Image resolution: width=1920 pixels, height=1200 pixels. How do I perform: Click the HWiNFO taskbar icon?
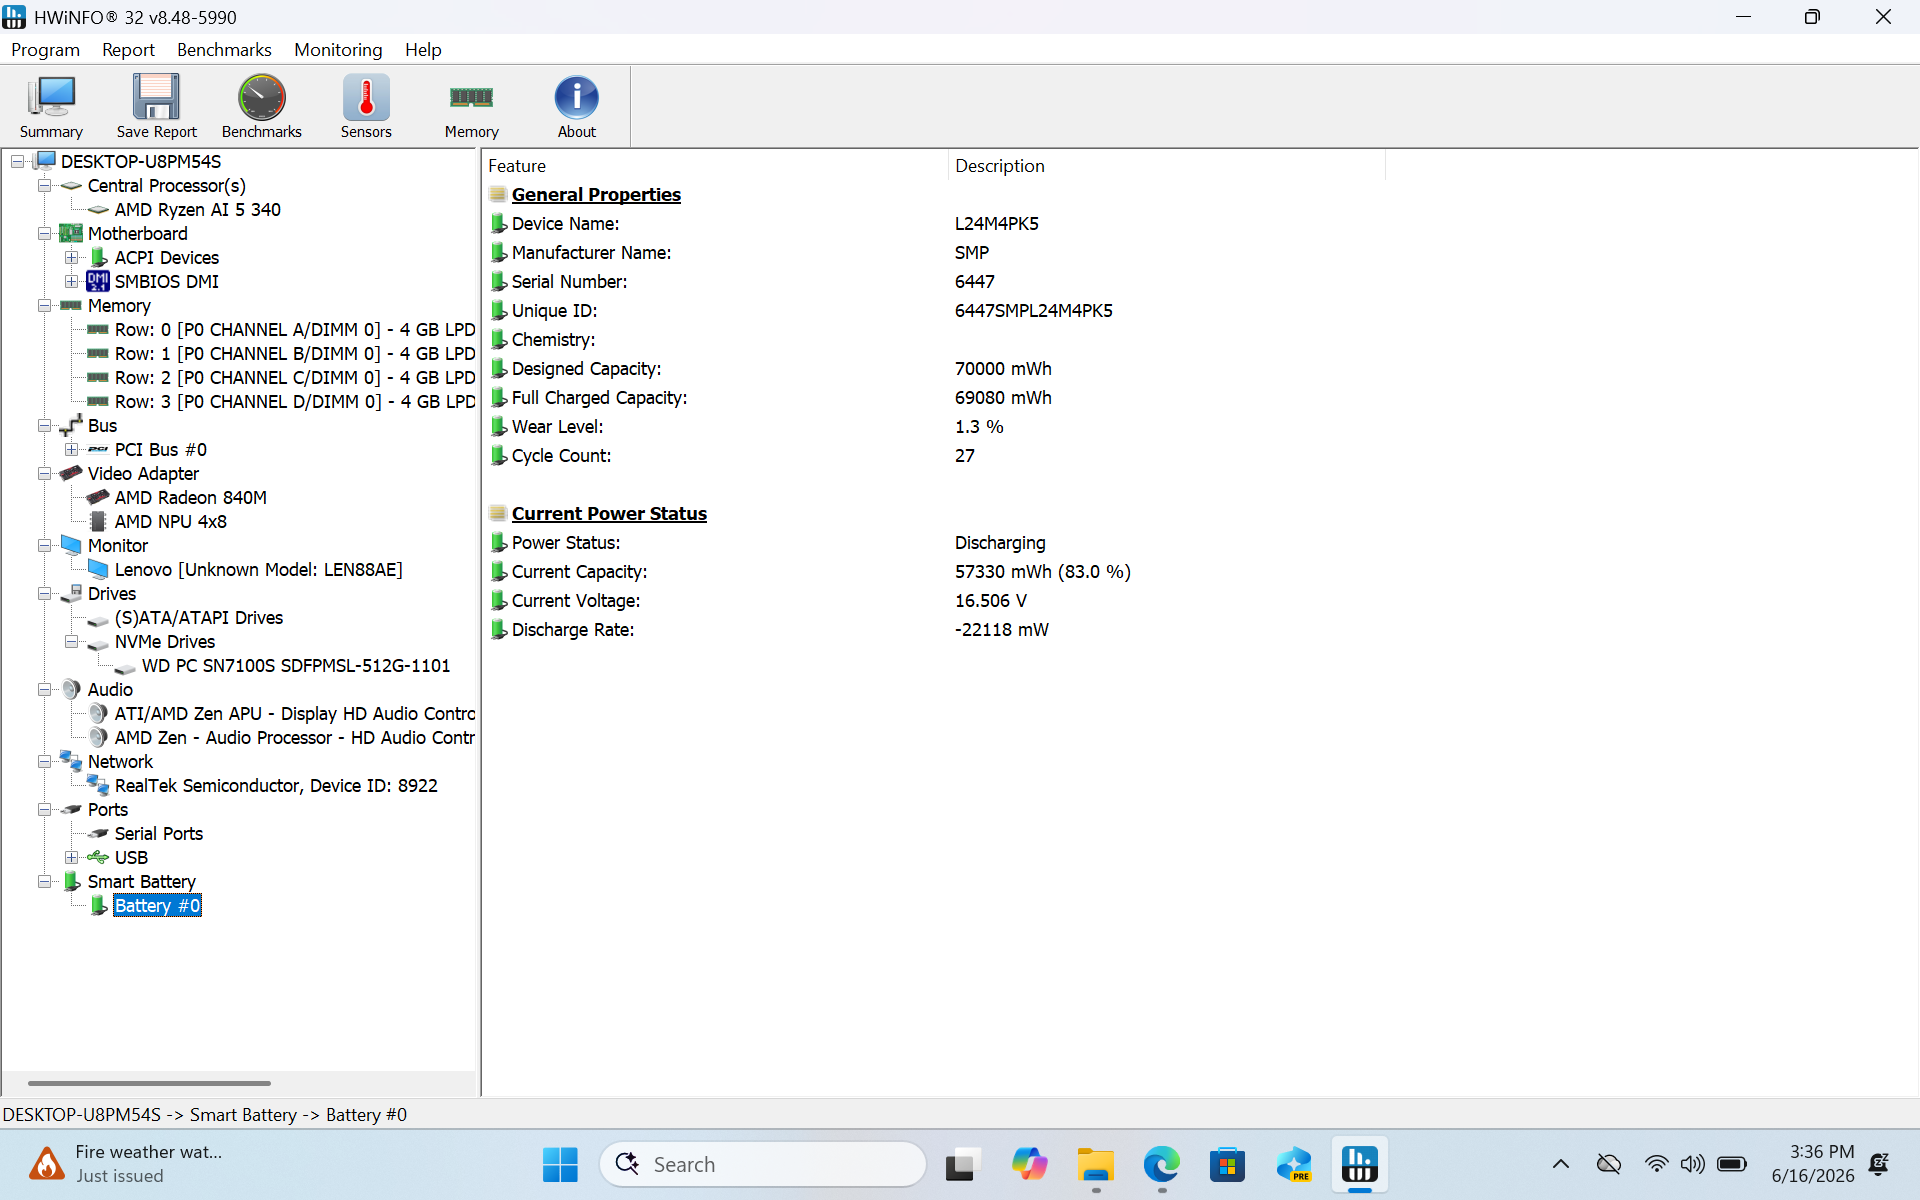(1359, 1164)
